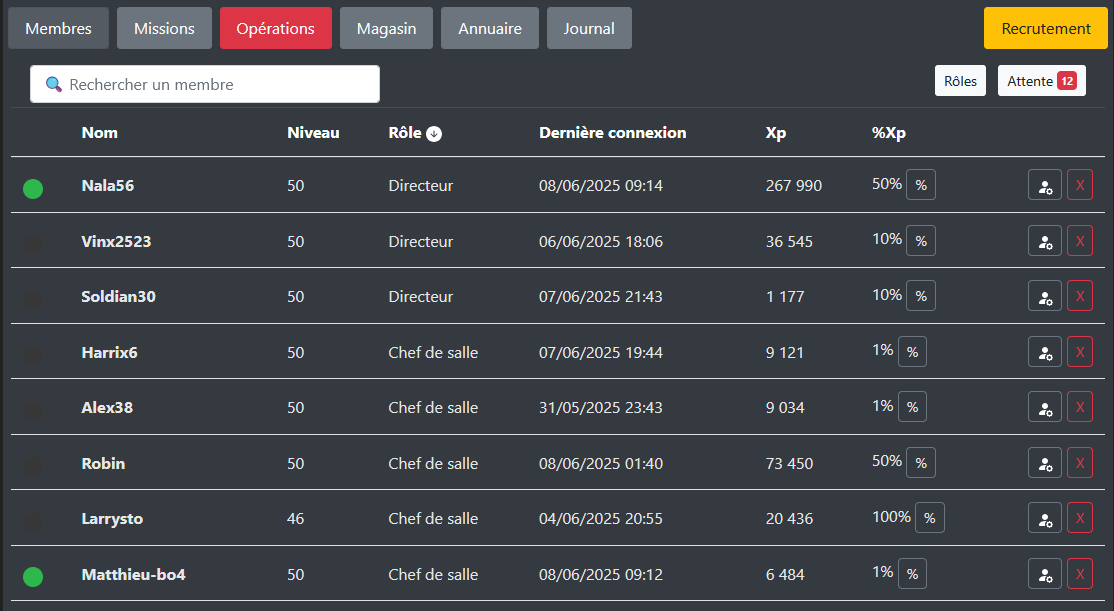Remove member Vinx2523 with X button
The image size is (1114, 611).
pyautogui.click(x=1080, y=241)
